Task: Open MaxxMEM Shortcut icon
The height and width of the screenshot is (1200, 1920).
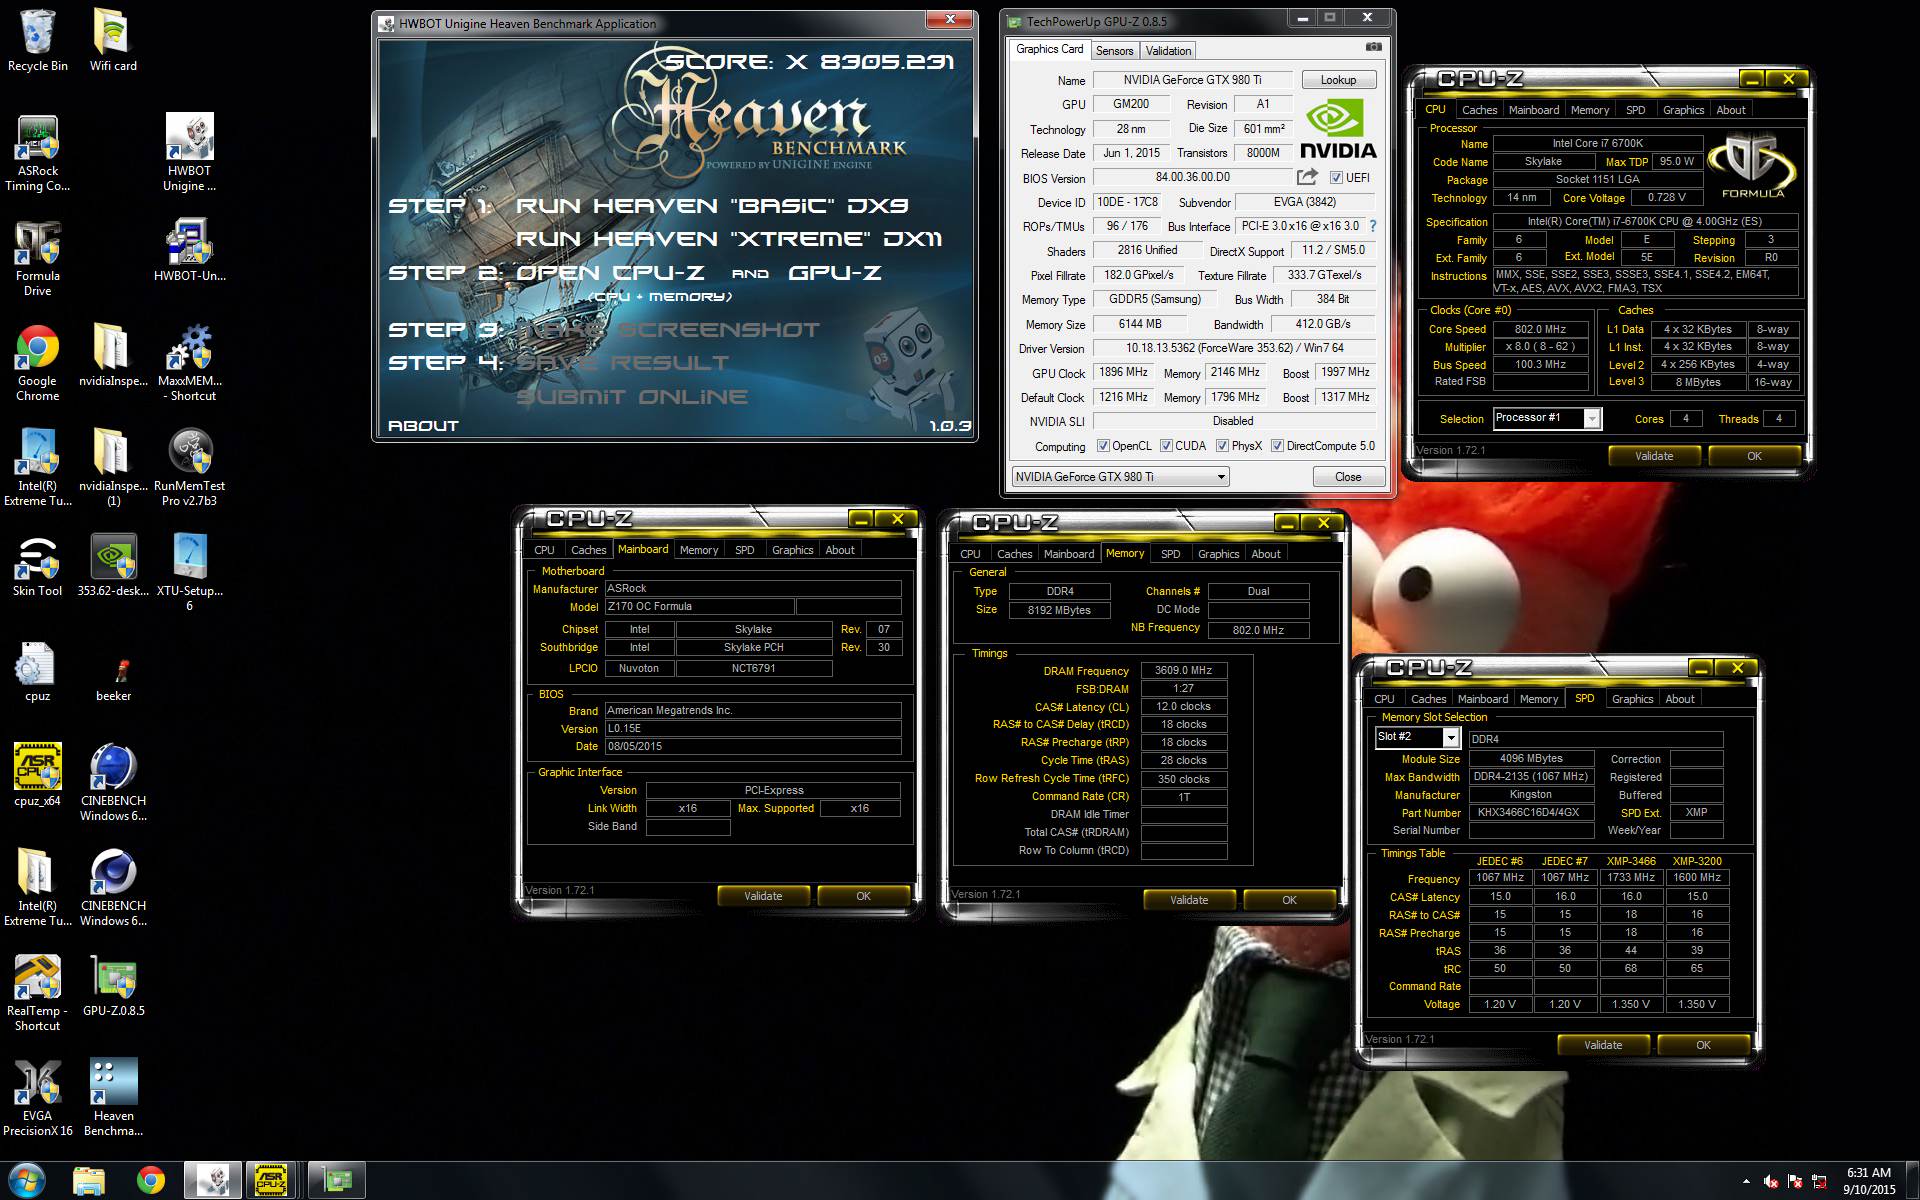Action: click(x=190, y=362)
